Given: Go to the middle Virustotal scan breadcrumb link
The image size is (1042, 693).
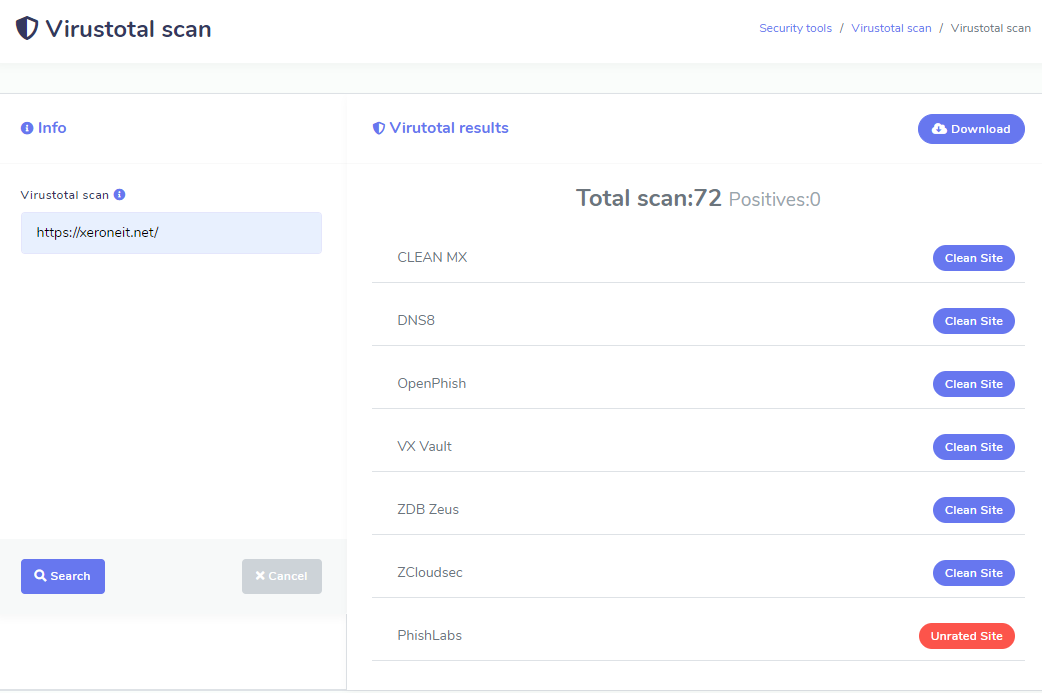Looking at the screenshot, I should pyautogui.click(x=891, y=28).
